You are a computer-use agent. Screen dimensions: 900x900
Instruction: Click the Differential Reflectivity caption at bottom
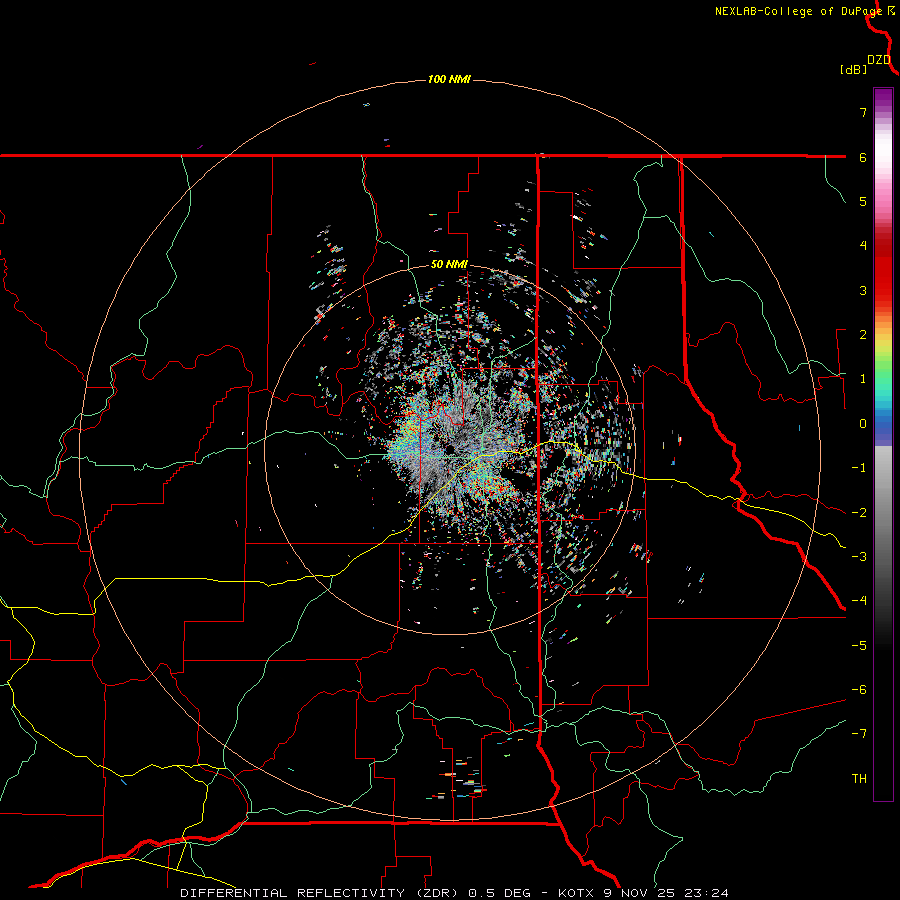[454, 893]
